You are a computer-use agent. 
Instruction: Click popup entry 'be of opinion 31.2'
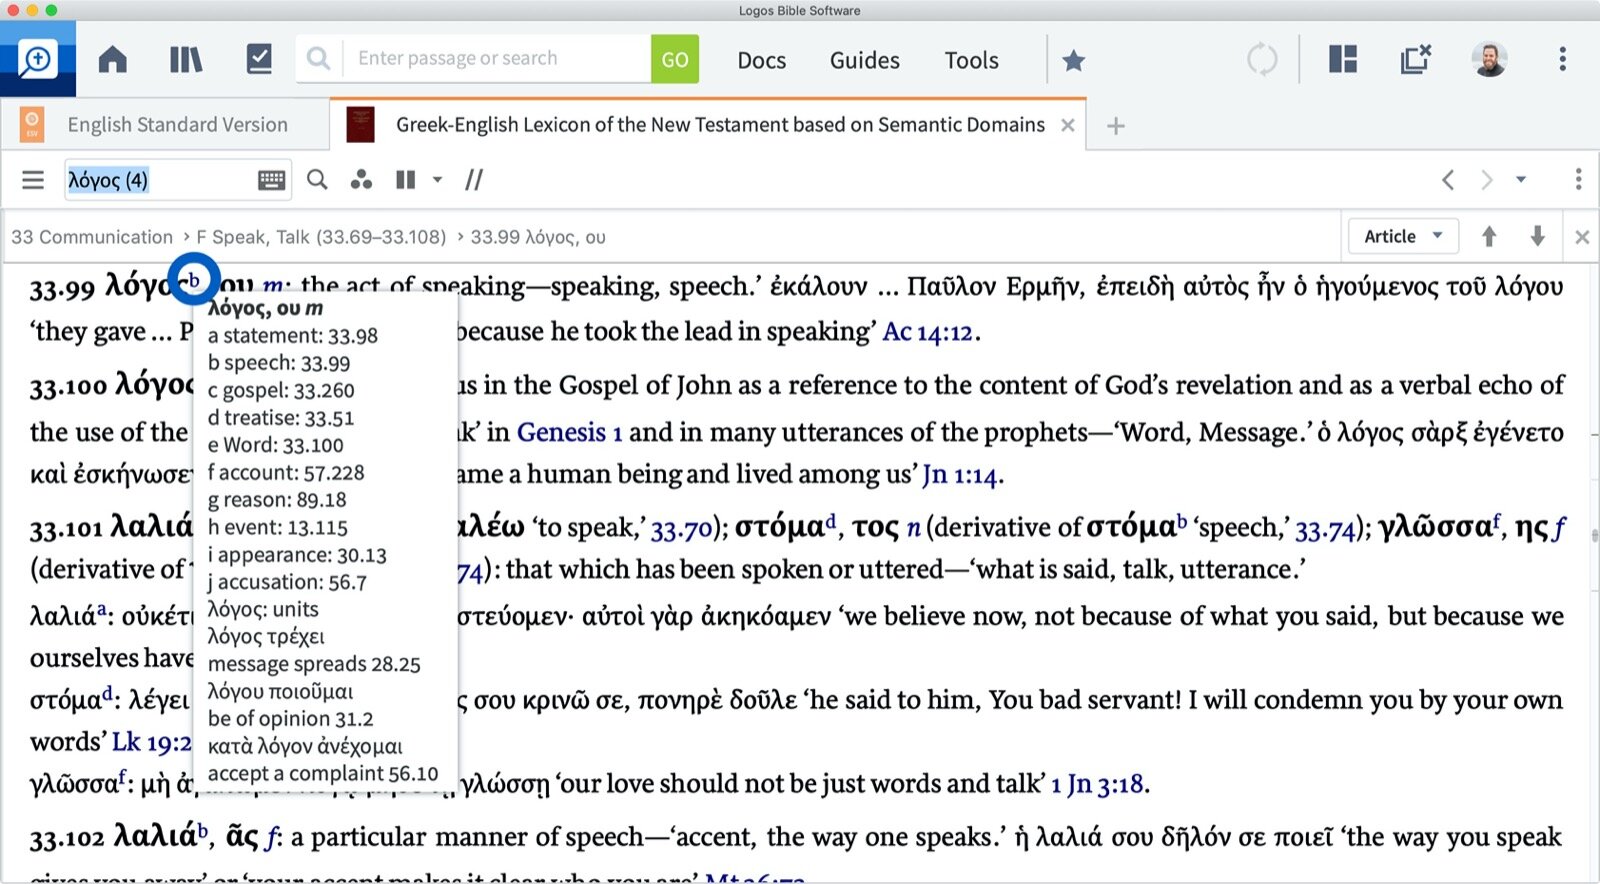pos(291,719)
